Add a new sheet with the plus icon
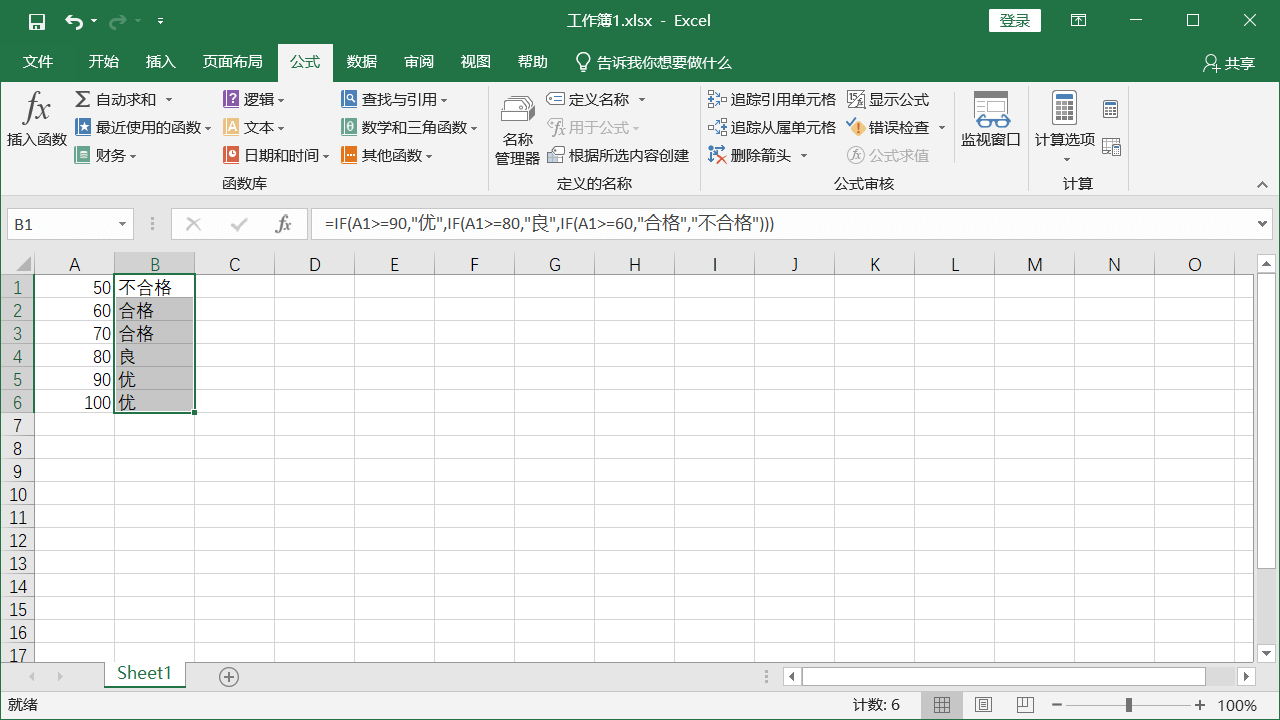Image resolution: width=1280 pixels, height=720 pixels. tap(229, 677)
